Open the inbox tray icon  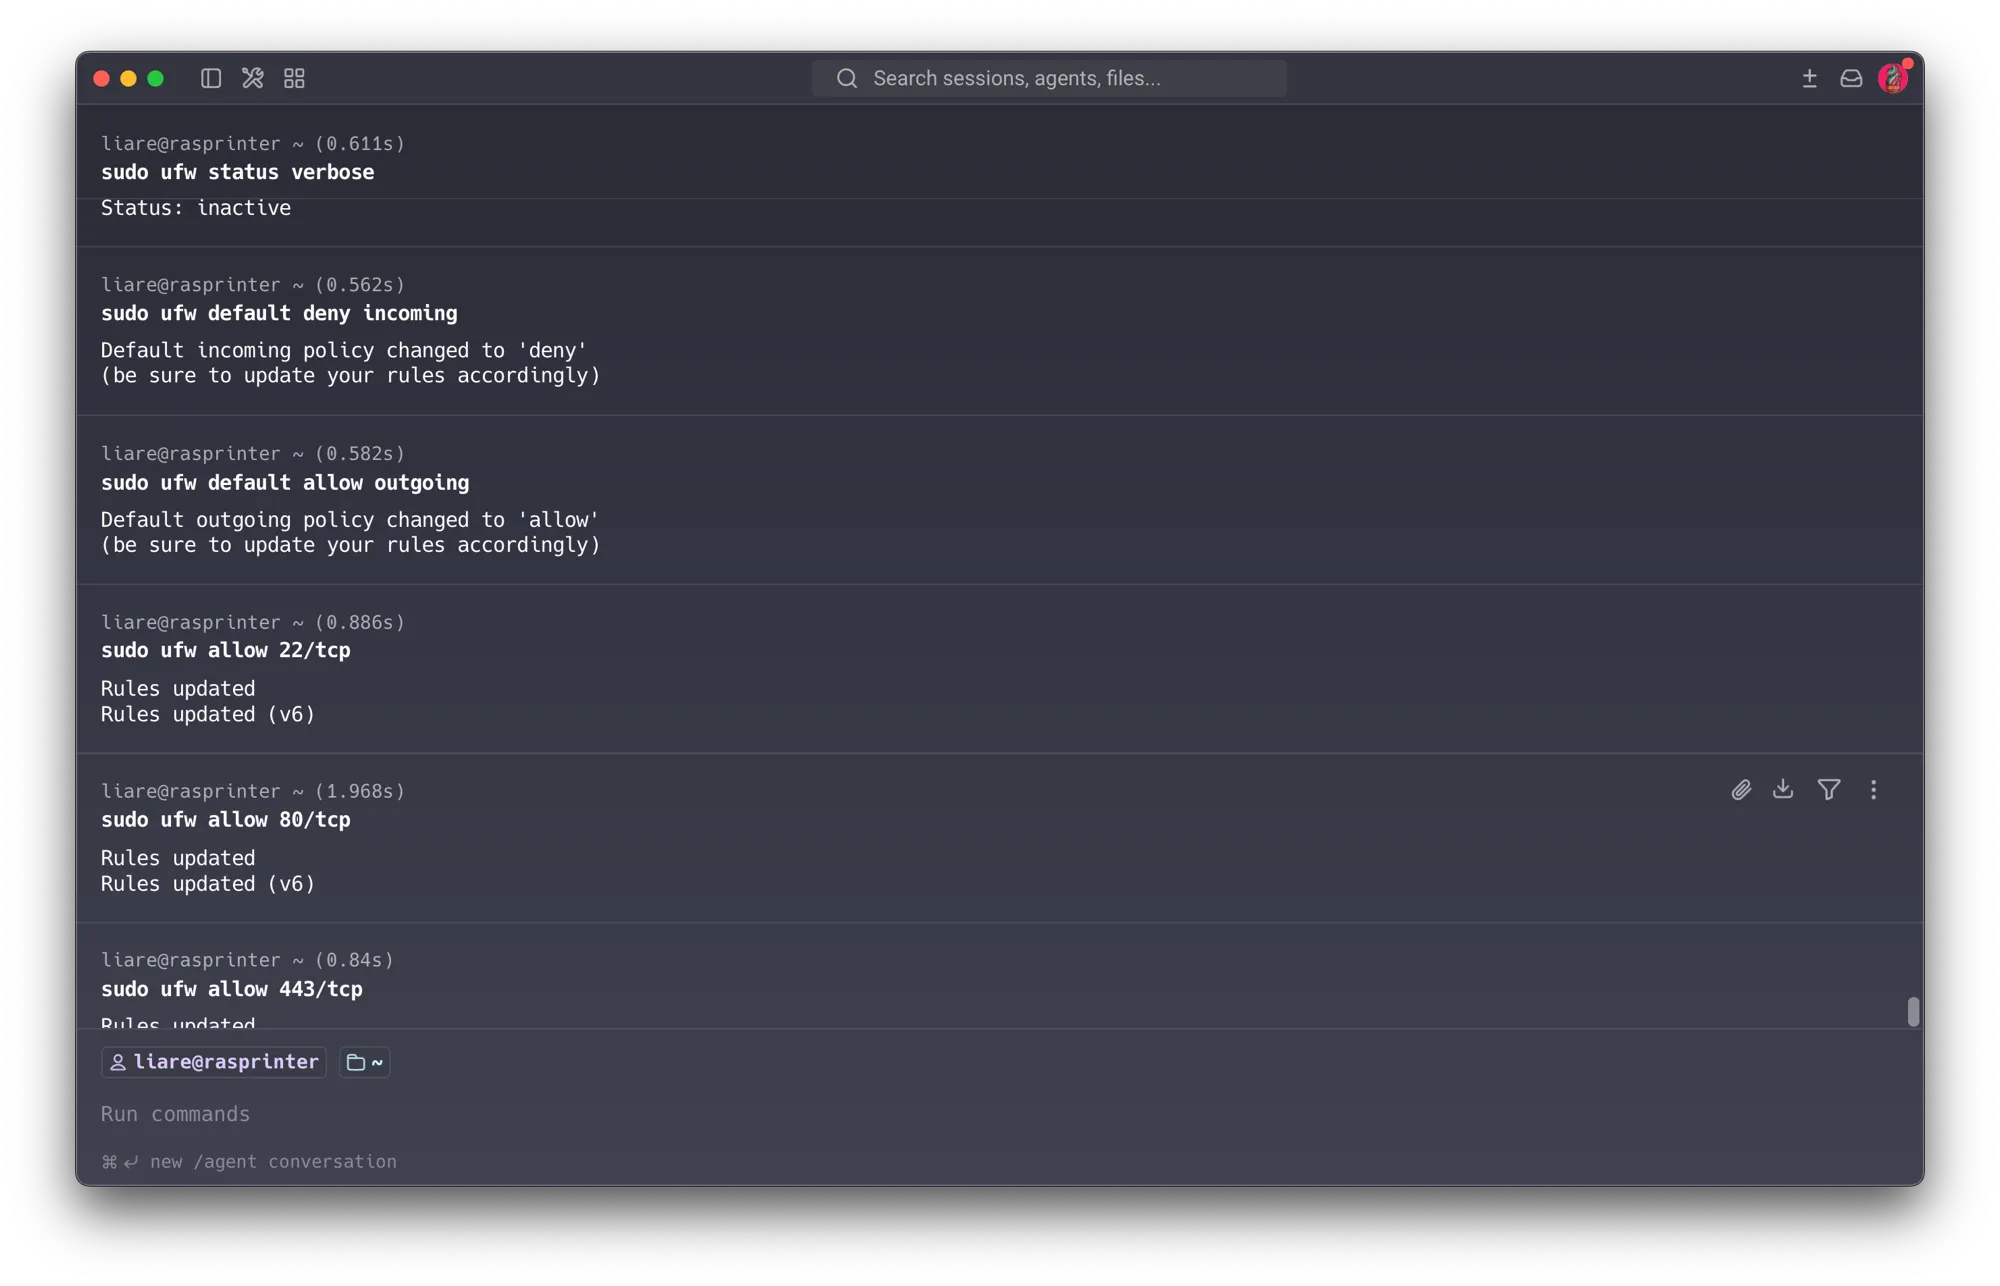point(1851,78)
